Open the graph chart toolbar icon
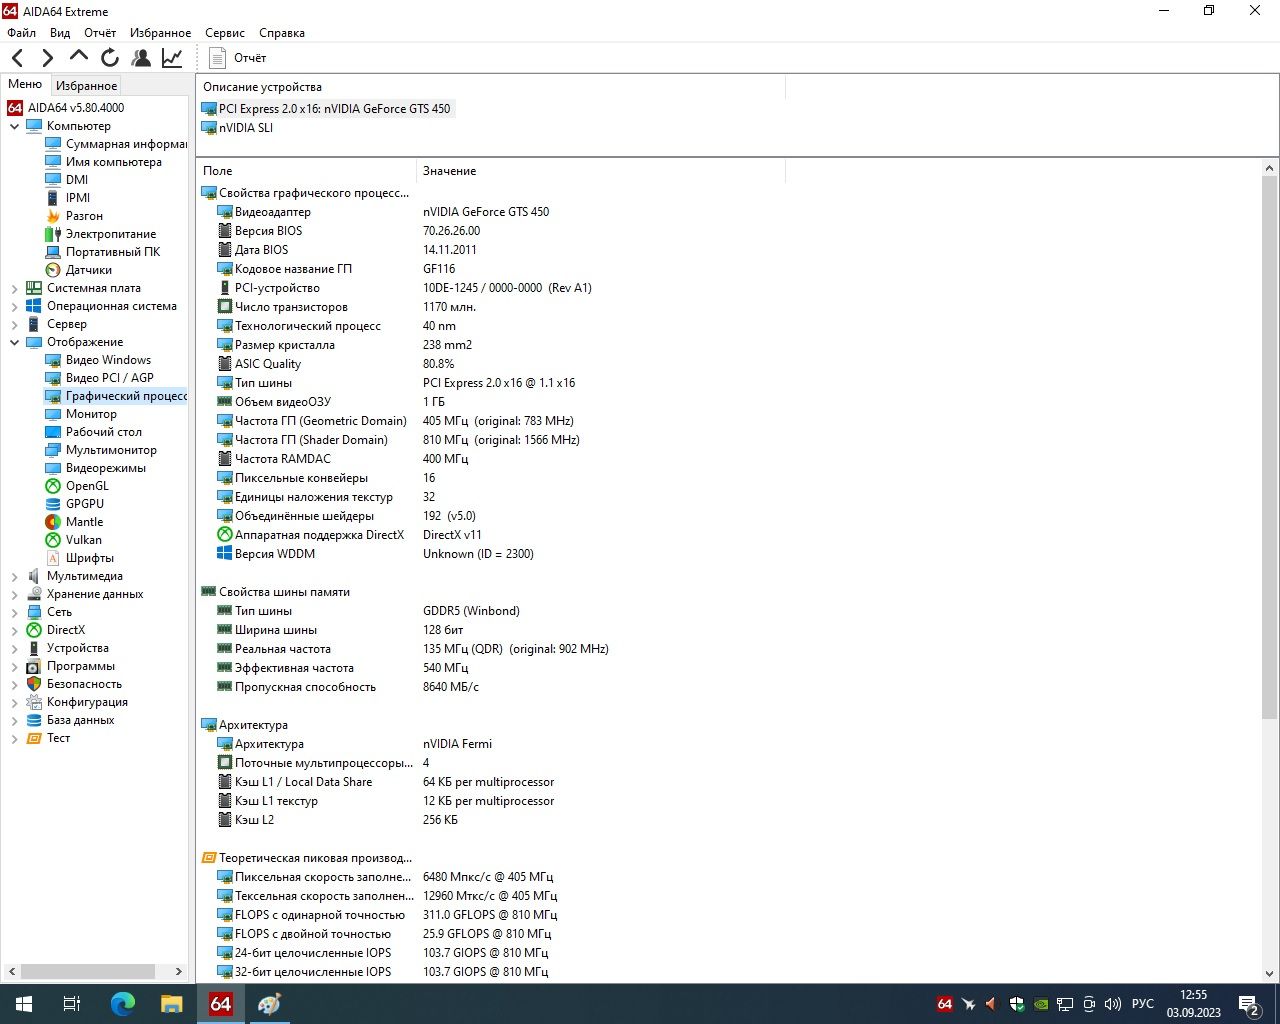The height and width of the screenshot is (1024, 1280). (172, 58)
